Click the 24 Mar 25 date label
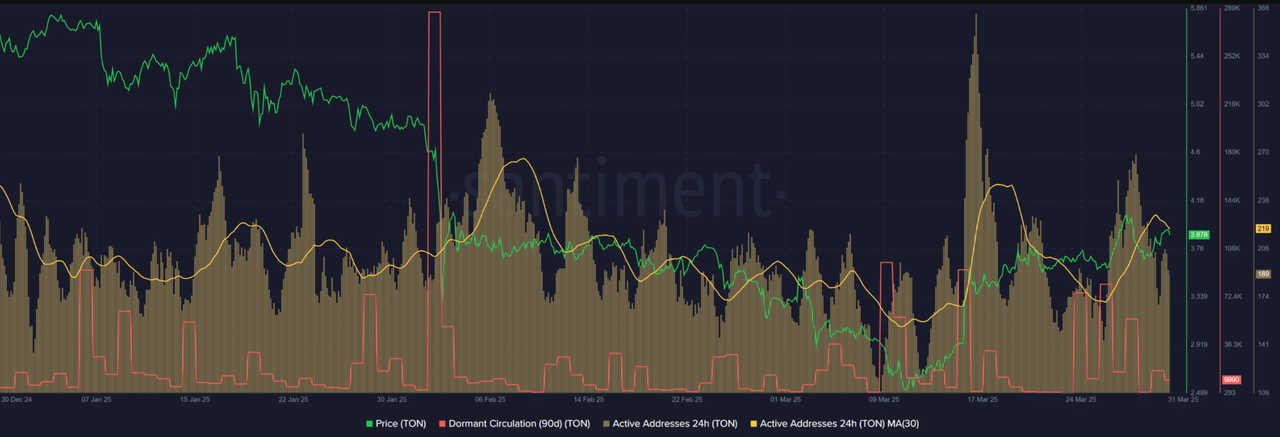 (1081, 400)
